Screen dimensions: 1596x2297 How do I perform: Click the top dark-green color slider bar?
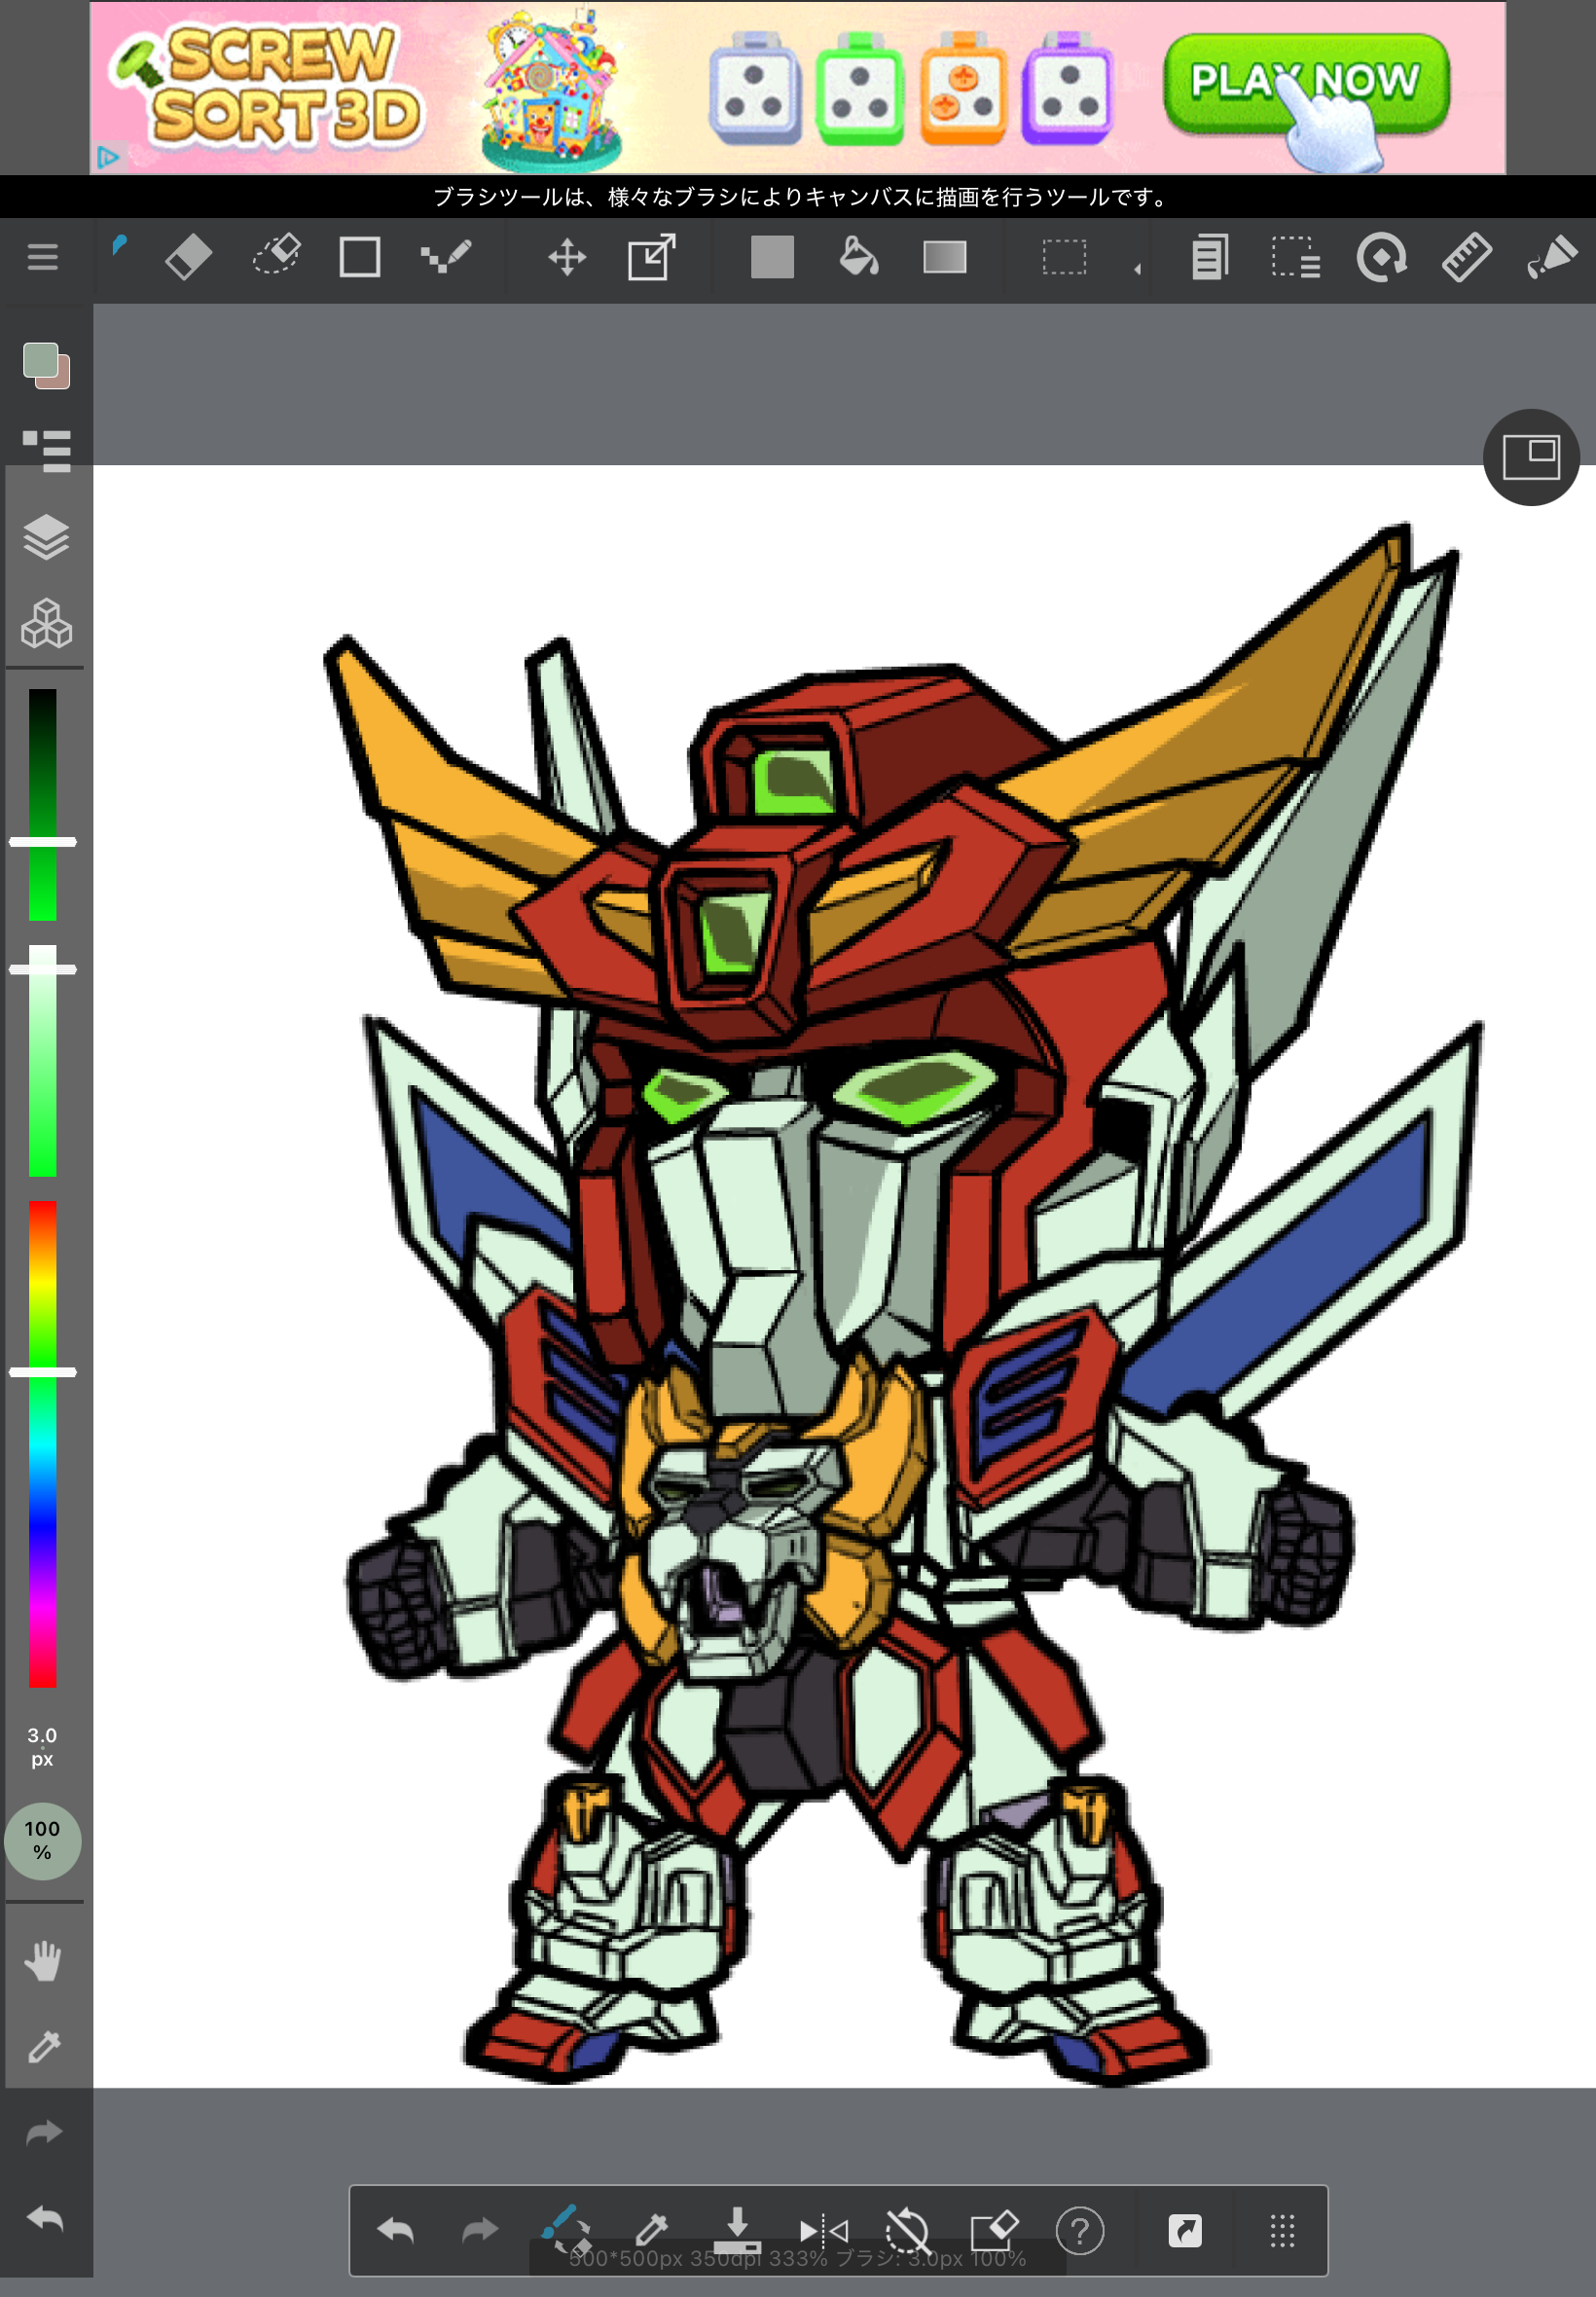coord(42,804)
